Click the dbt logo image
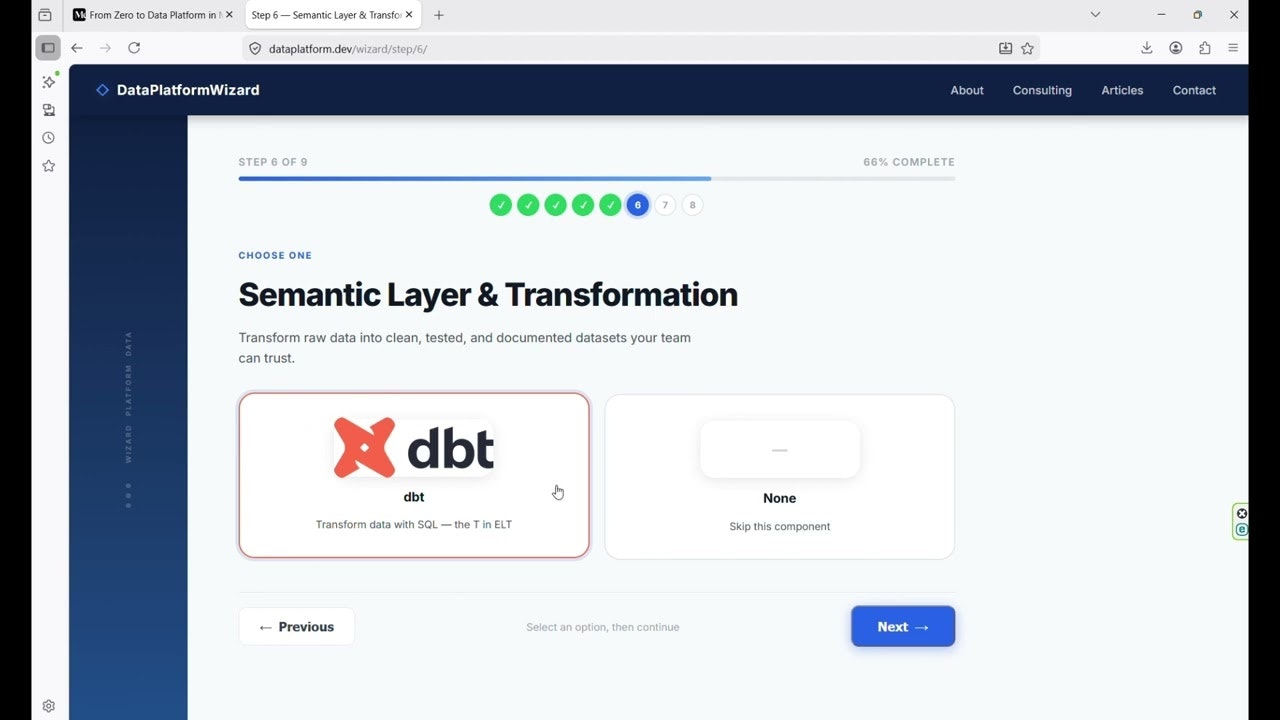This screenshot has height=720, width=1280. point(414,447)
